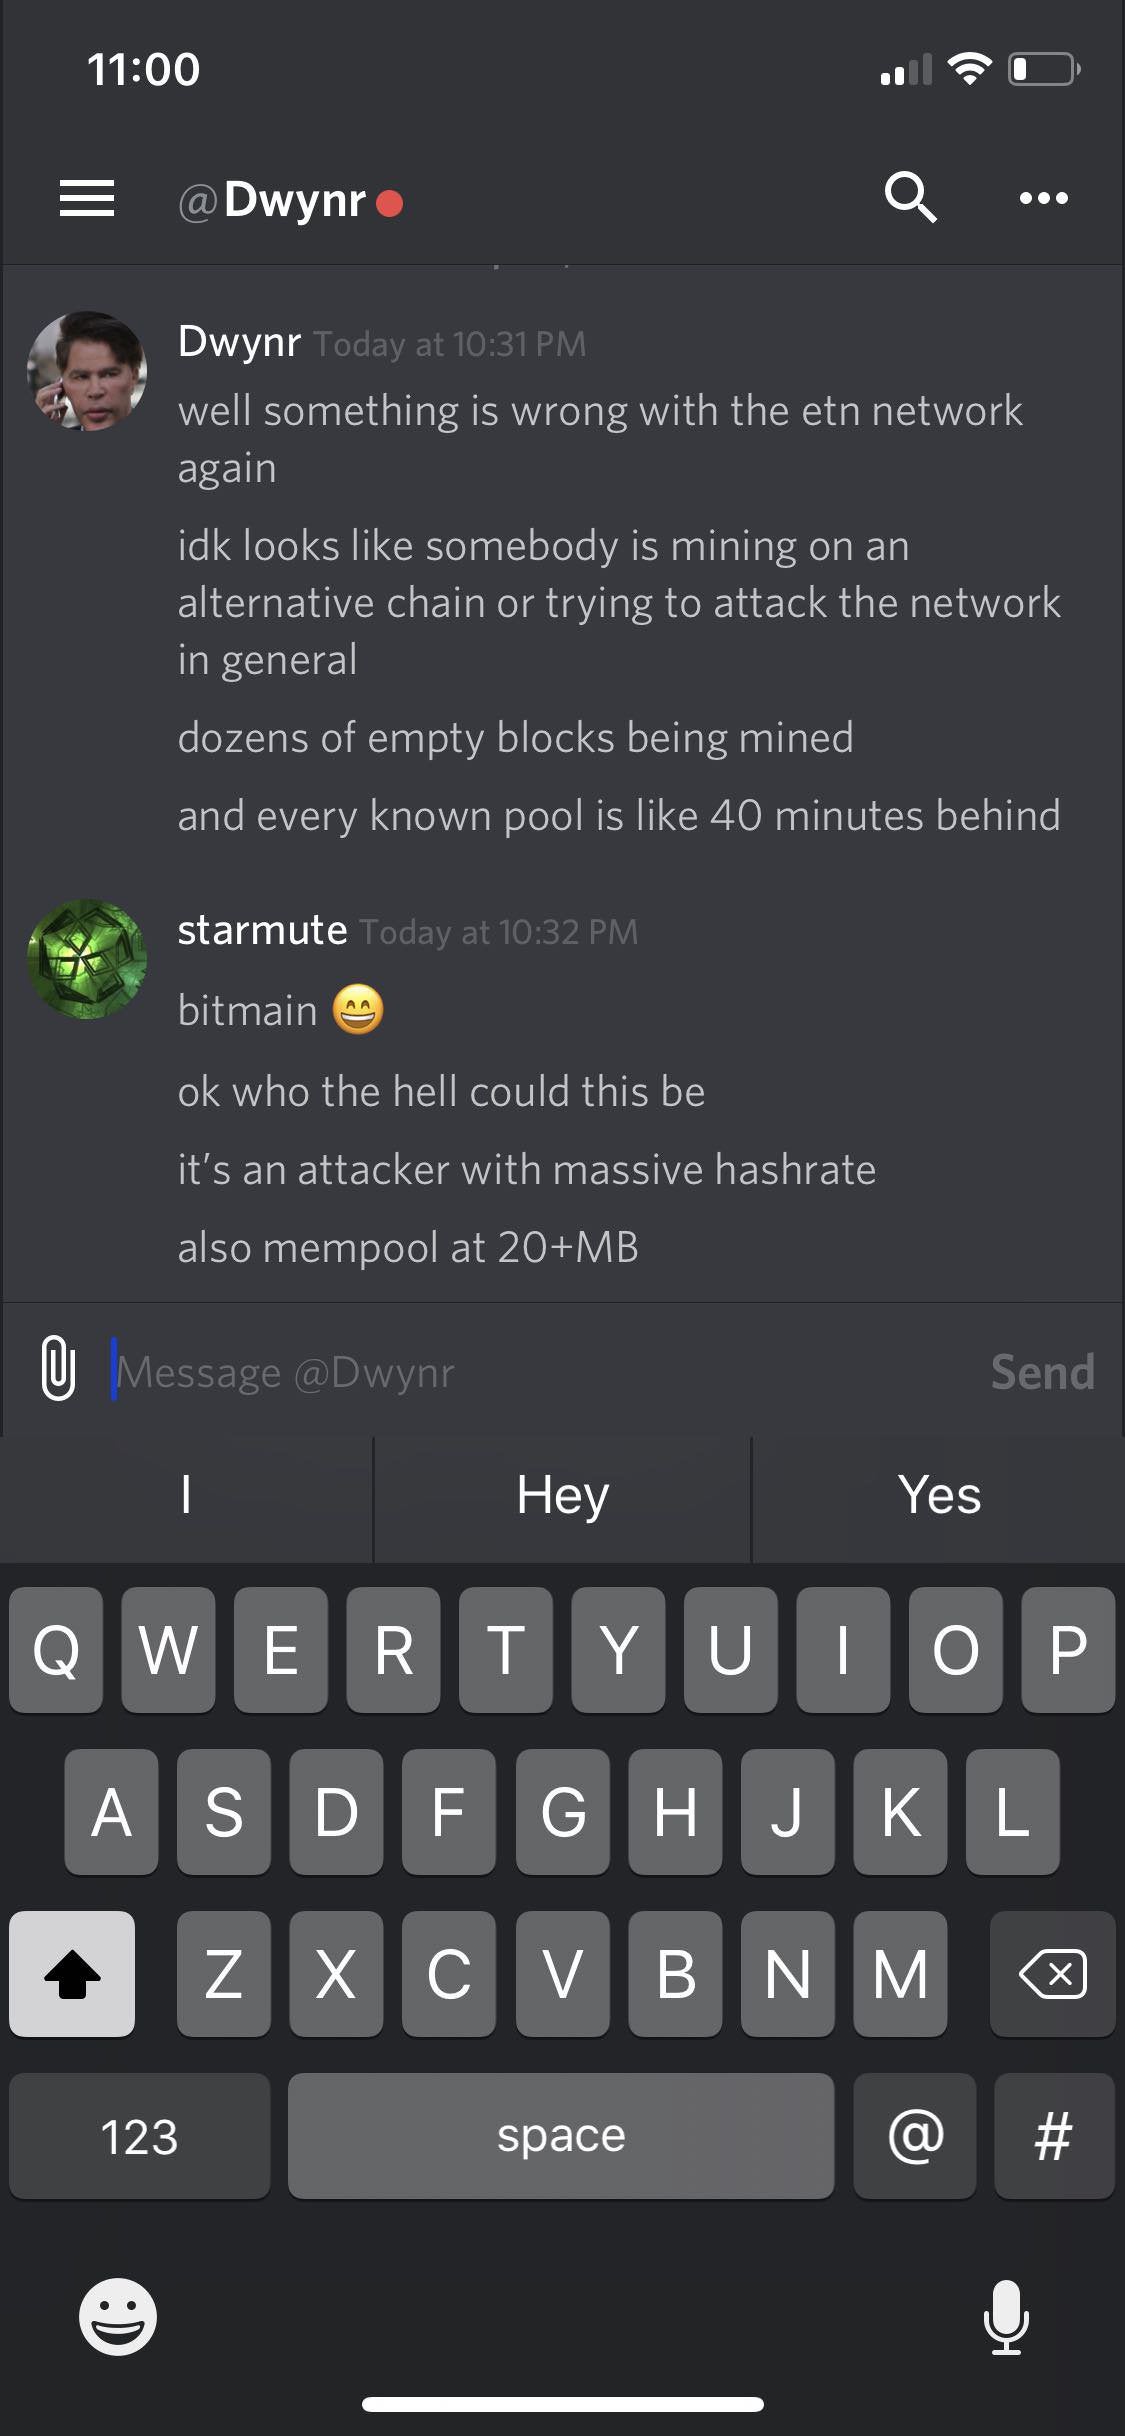Screen dimensions: 1125x2436
Task: Toggle the shift key
Action: [x=72, y=1974]
